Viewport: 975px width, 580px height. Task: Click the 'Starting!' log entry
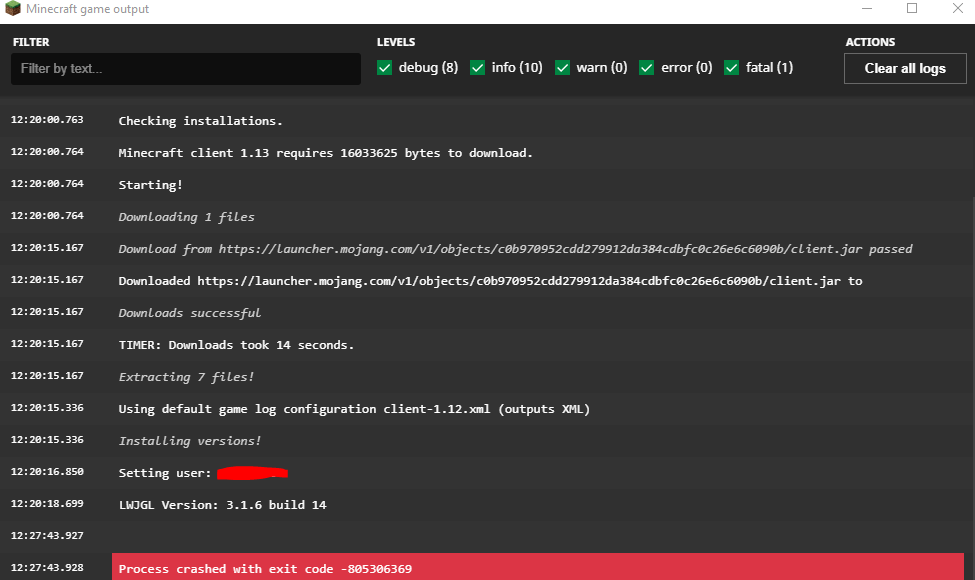coord(150,185)
